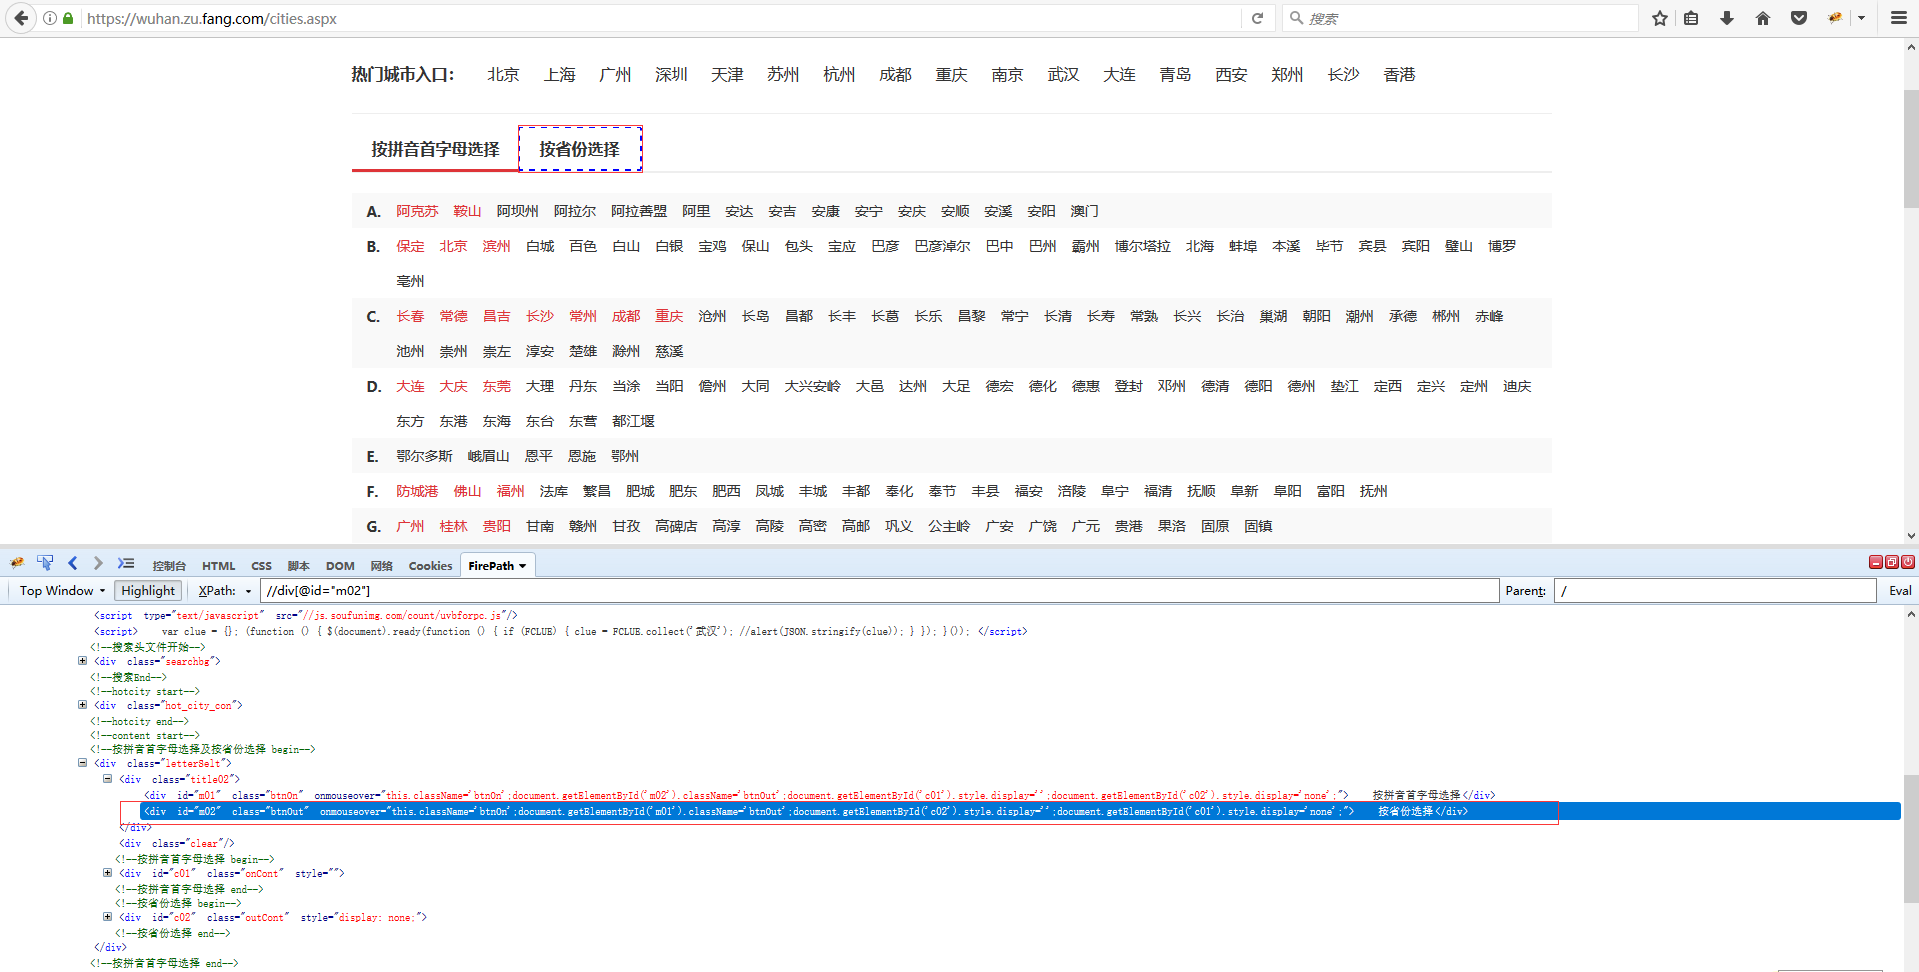Click the URL address bar
This screenshot has height=972, width=1919.
pos(660,18)
